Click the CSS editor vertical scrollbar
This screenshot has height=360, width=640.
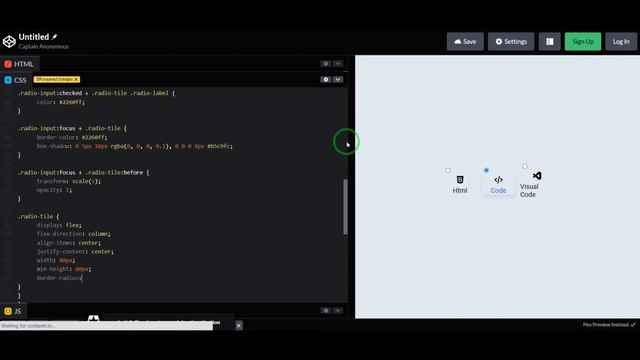(346, 207)
